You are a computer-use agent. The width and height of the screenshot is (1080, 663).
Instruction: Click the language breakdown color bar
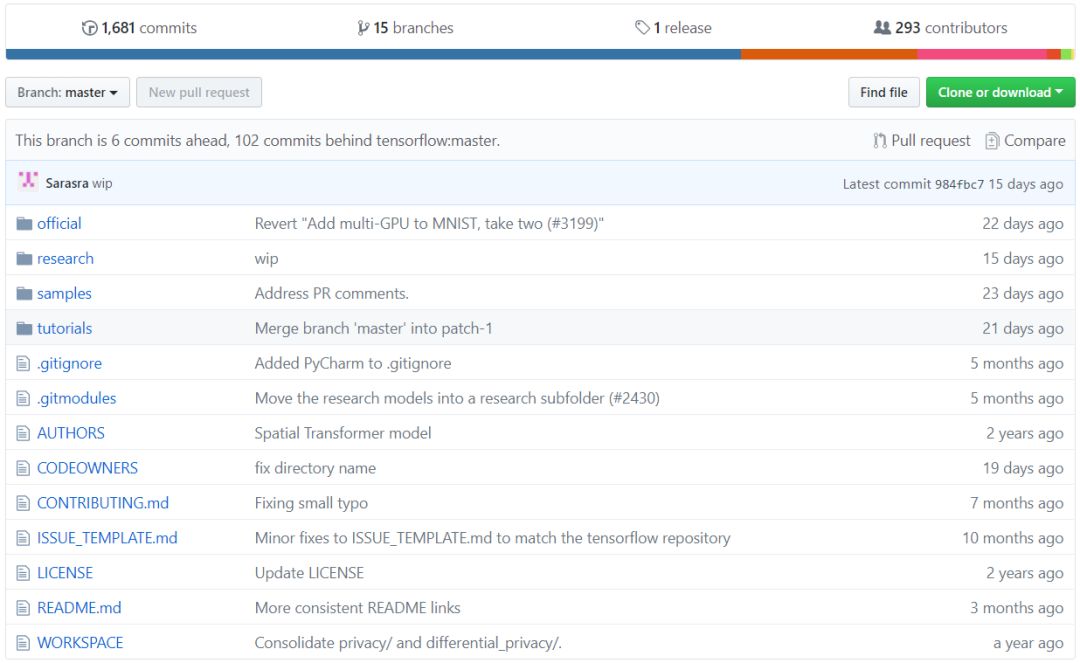click(540, 54)
